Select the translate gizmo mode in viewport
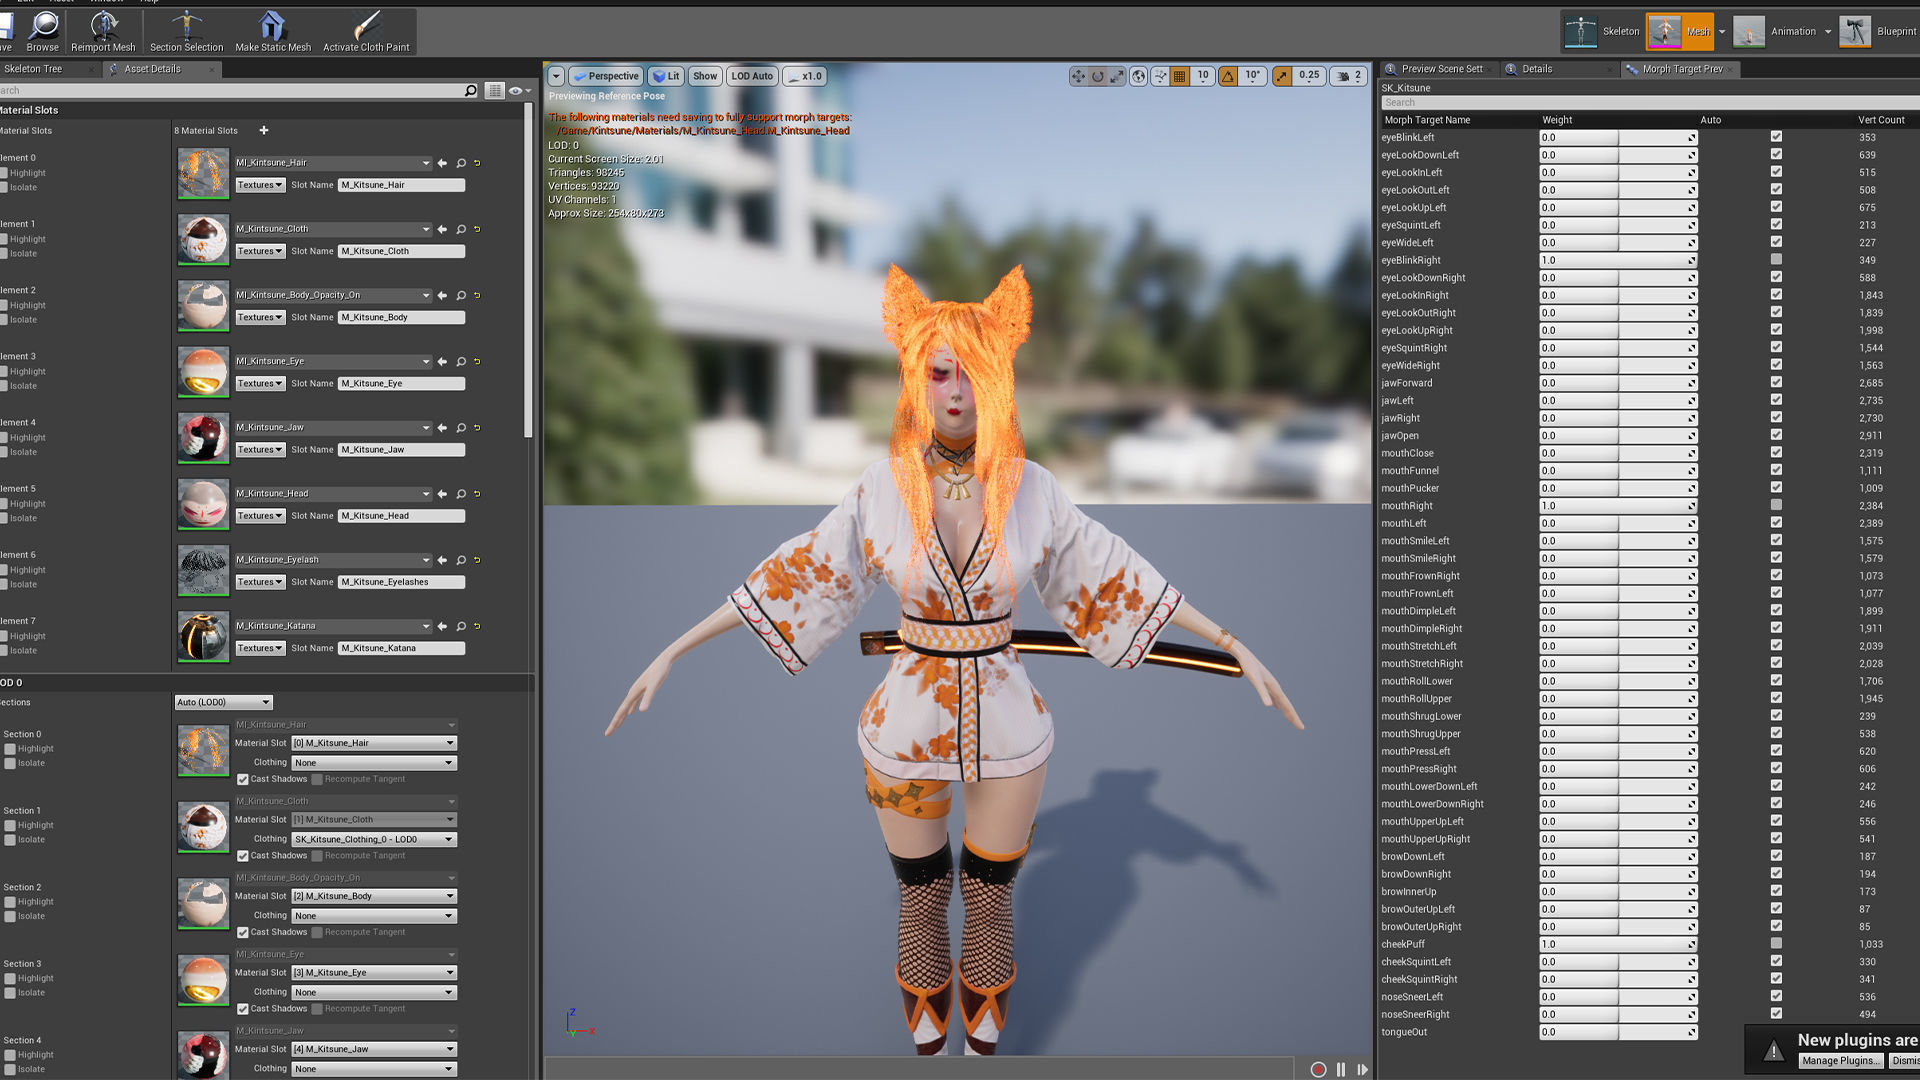The width and height of the screenshot is (1920, 1080). coord(1078,76)
